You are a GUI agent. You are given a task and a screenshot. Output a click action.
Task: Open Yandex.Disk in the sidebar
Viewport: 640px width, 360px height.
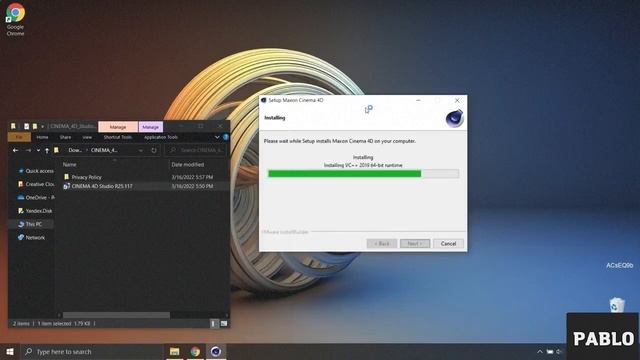pos(35,211)
